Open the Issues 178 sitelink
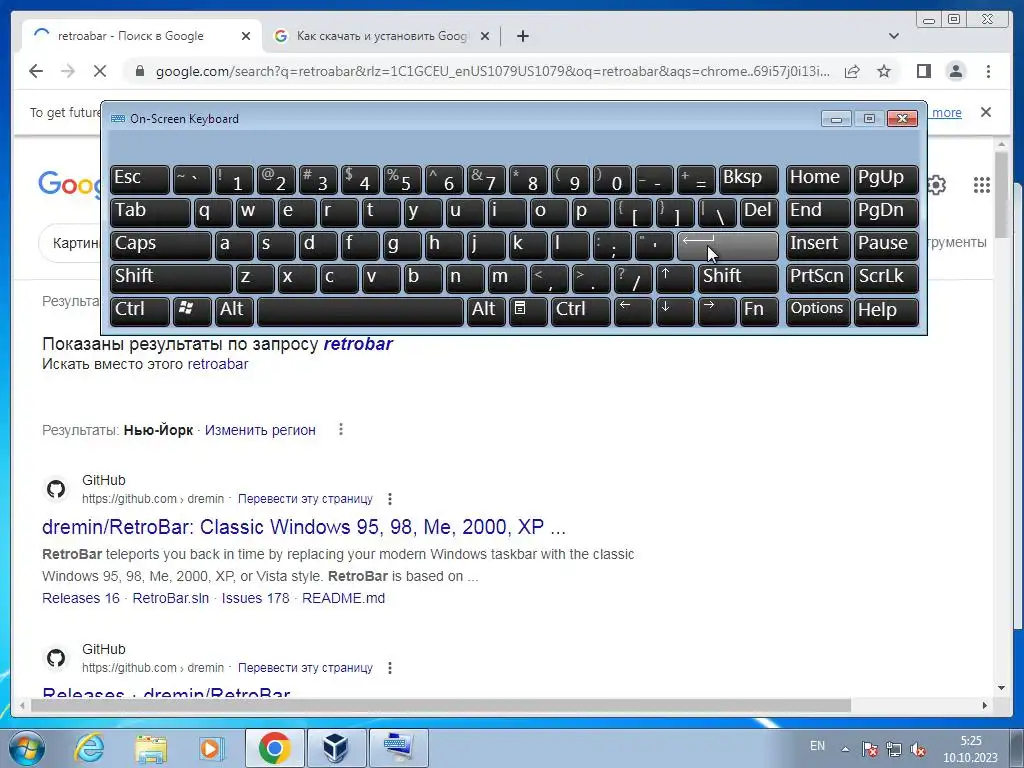This screenshot has height=768, width=1024. (x=255, y=598)
